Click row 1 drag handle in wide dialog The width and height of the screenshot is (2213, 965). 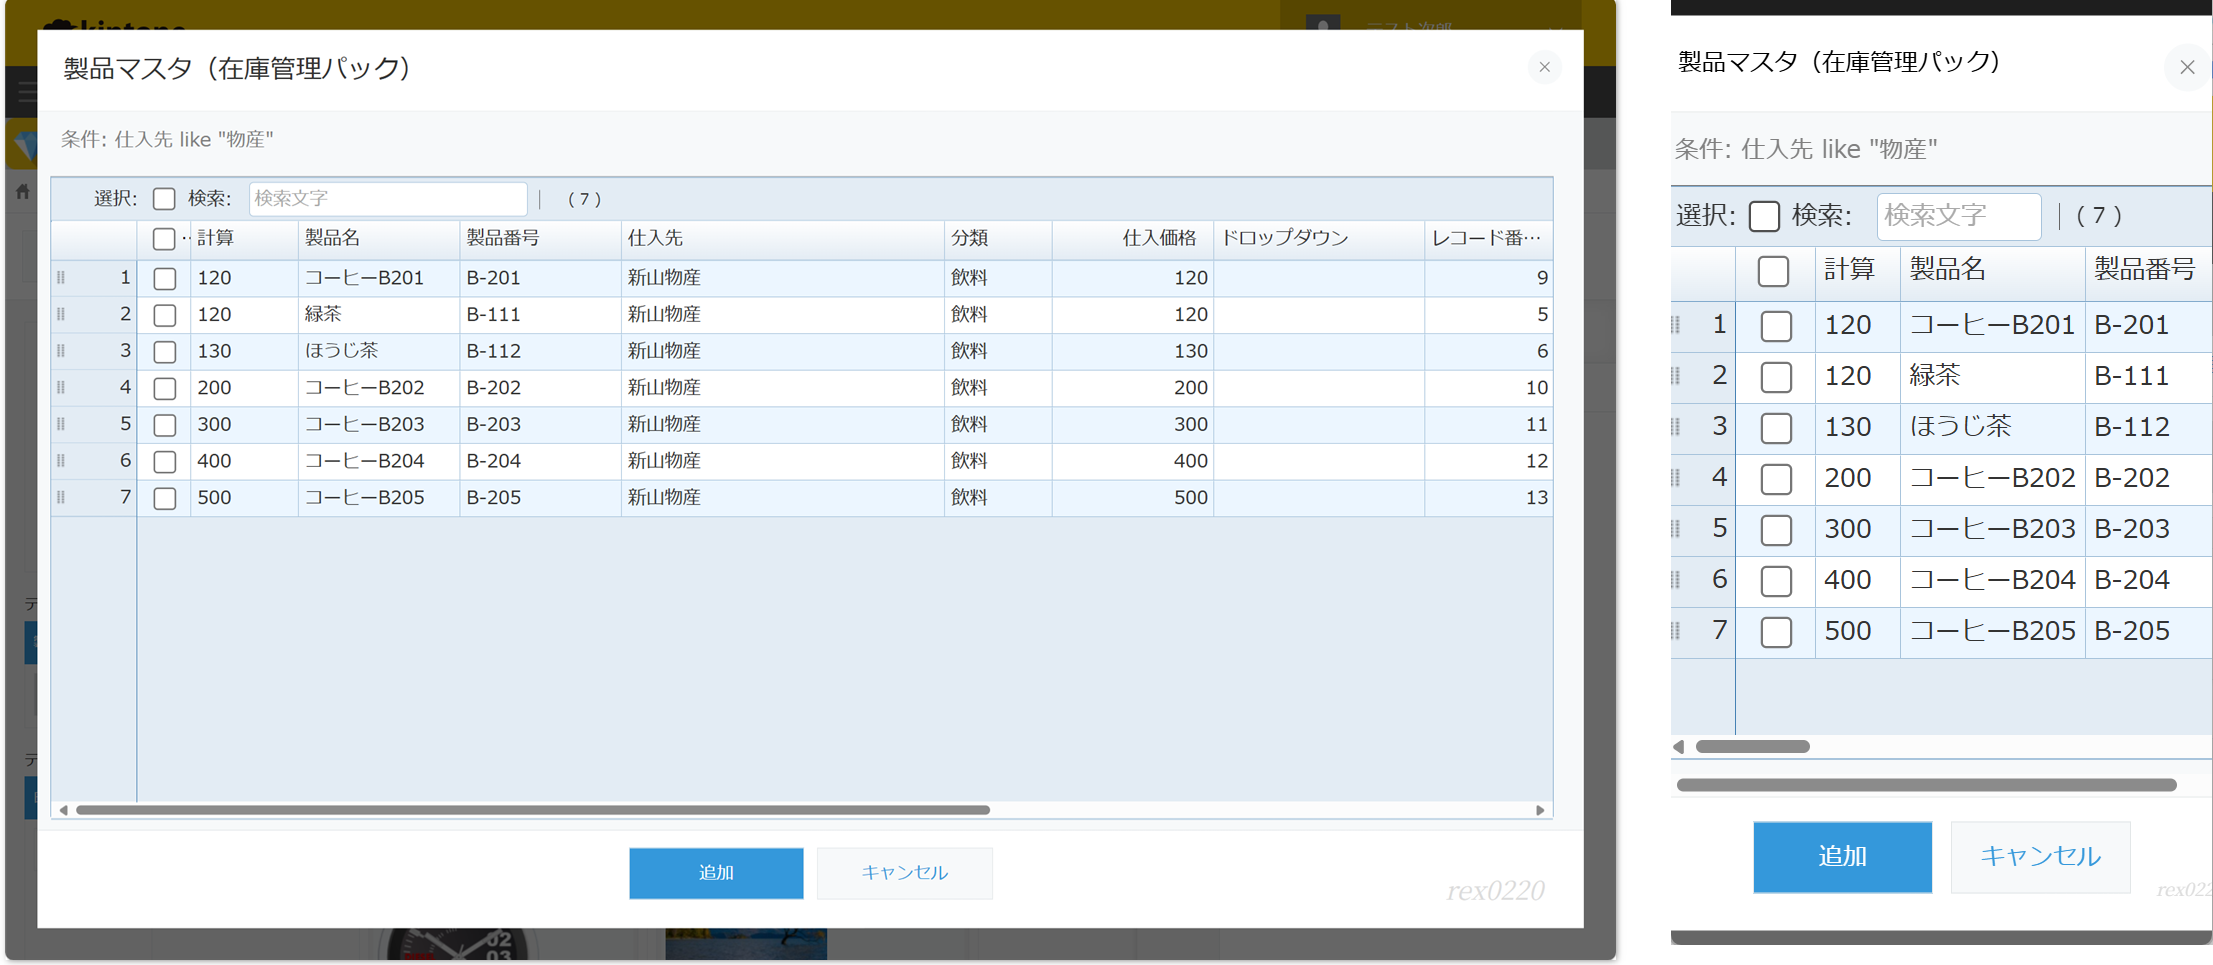coord(61,278)
